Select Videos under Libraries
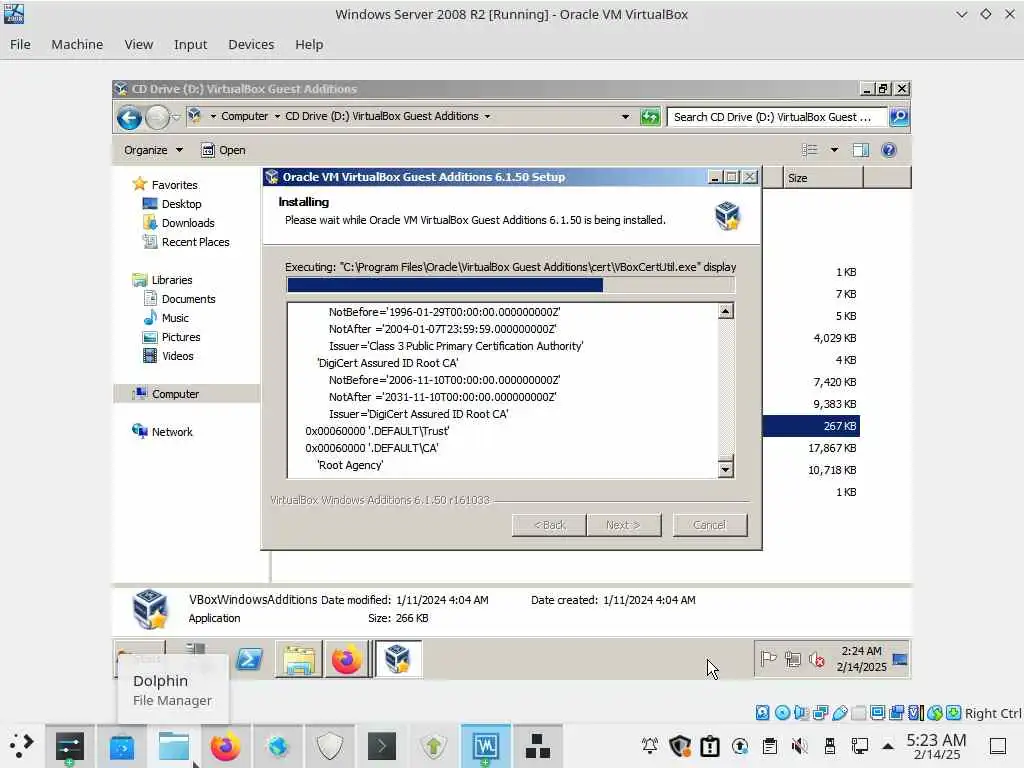 point(178,356)
